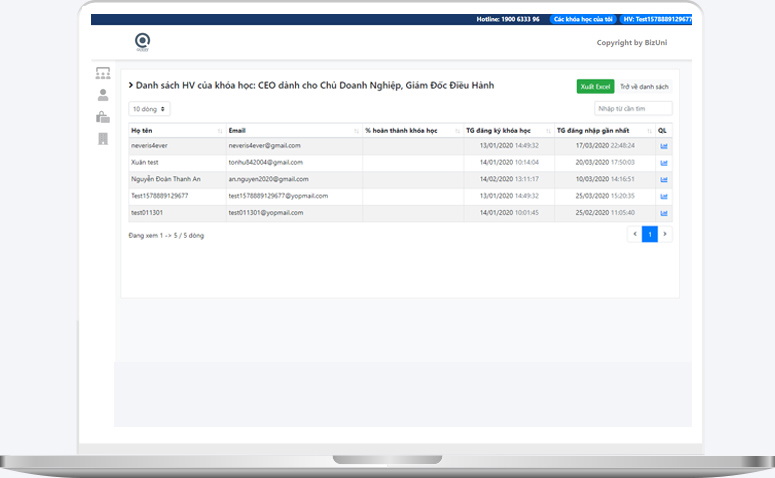Select the building icon in the sidebar
The height and width of the screenshot is (478, 775).
(x=103, y=139)
